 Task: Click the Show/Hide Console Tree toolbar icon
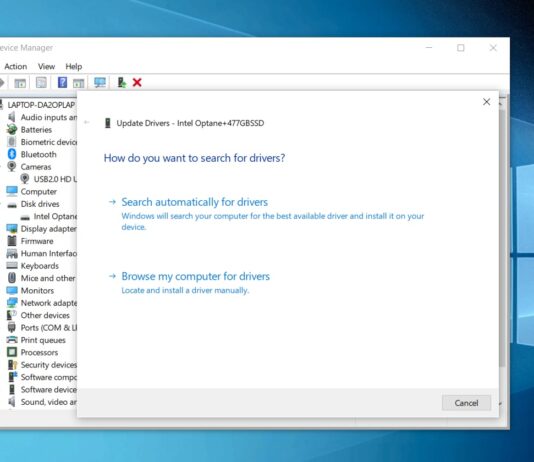[20, 83]
